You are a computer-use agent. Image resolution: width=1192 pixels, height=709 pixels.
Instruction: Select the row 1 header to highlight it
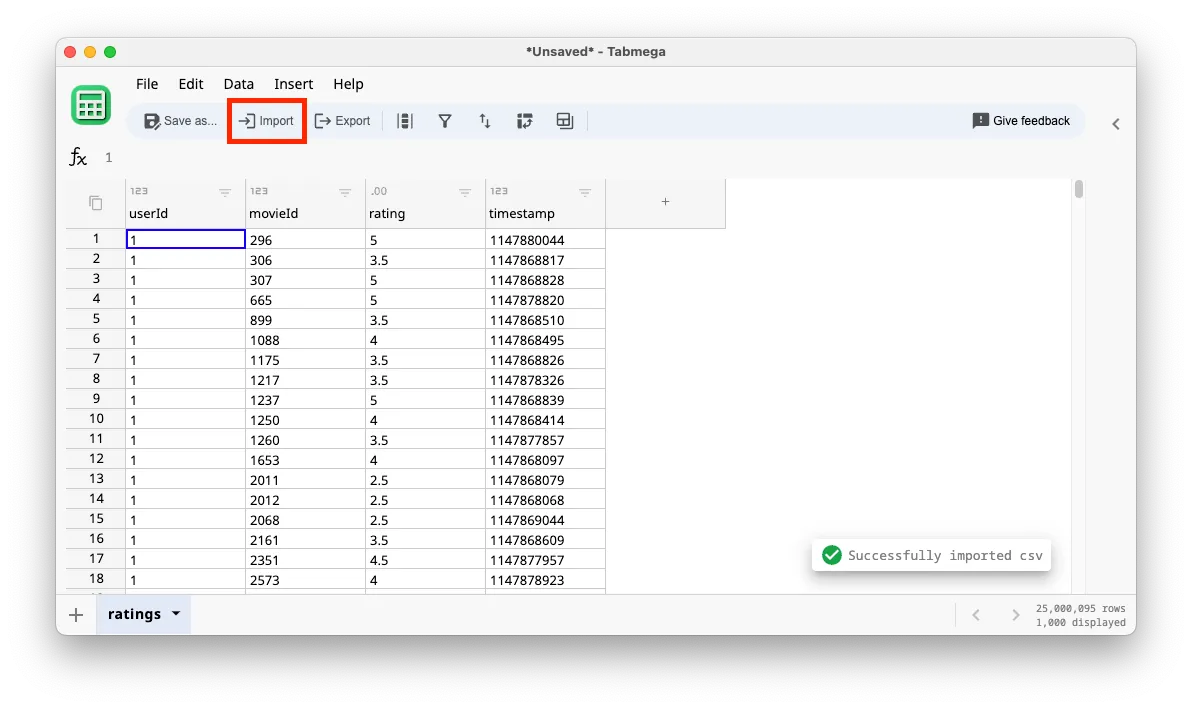[95, 238]
